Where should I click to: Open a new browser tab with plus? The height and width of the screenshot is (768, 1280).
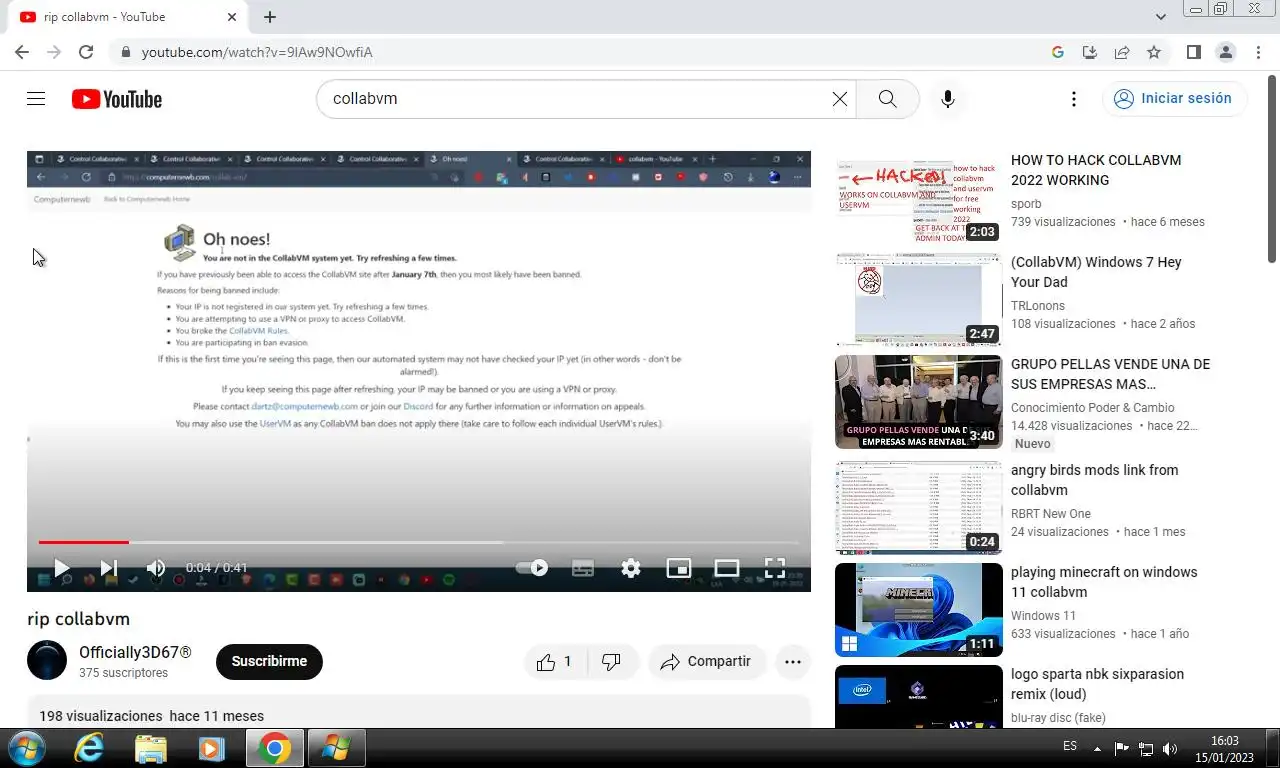point(270,17)
